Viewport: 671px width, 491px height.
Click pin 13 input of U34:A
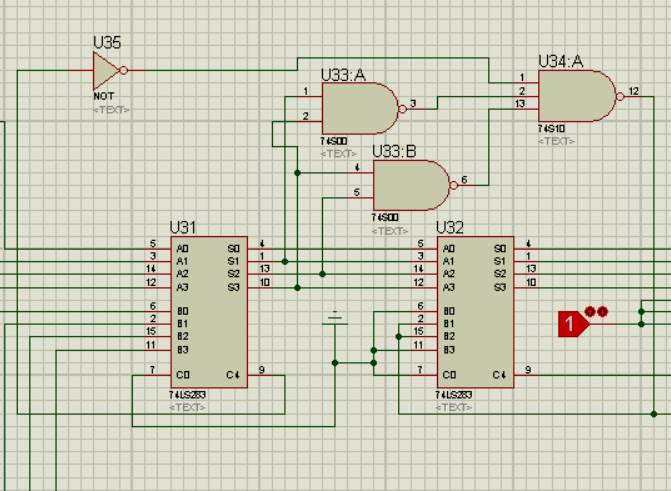(526, 109)
